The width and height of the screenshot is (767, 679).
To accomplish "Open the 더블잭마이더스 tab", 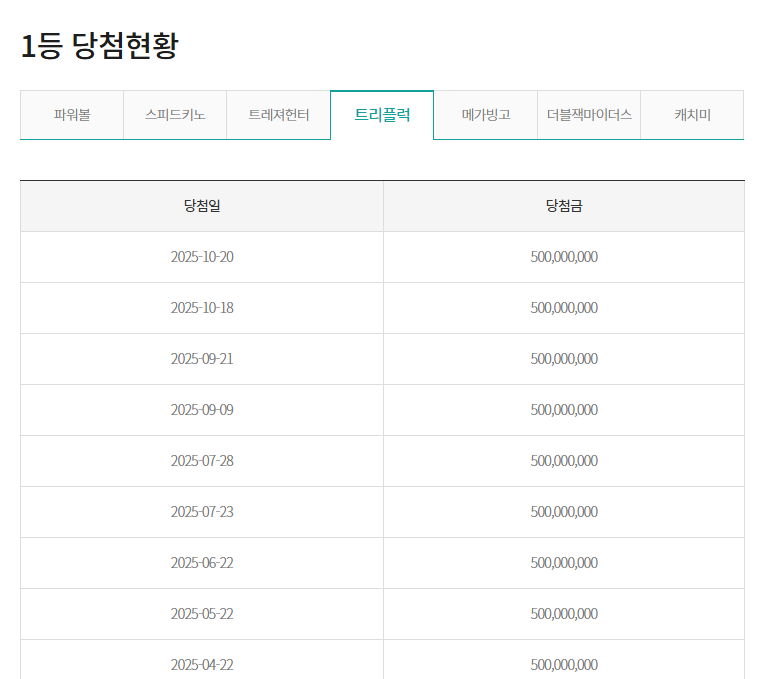I will pyautogui.click(x=589, y=115).
